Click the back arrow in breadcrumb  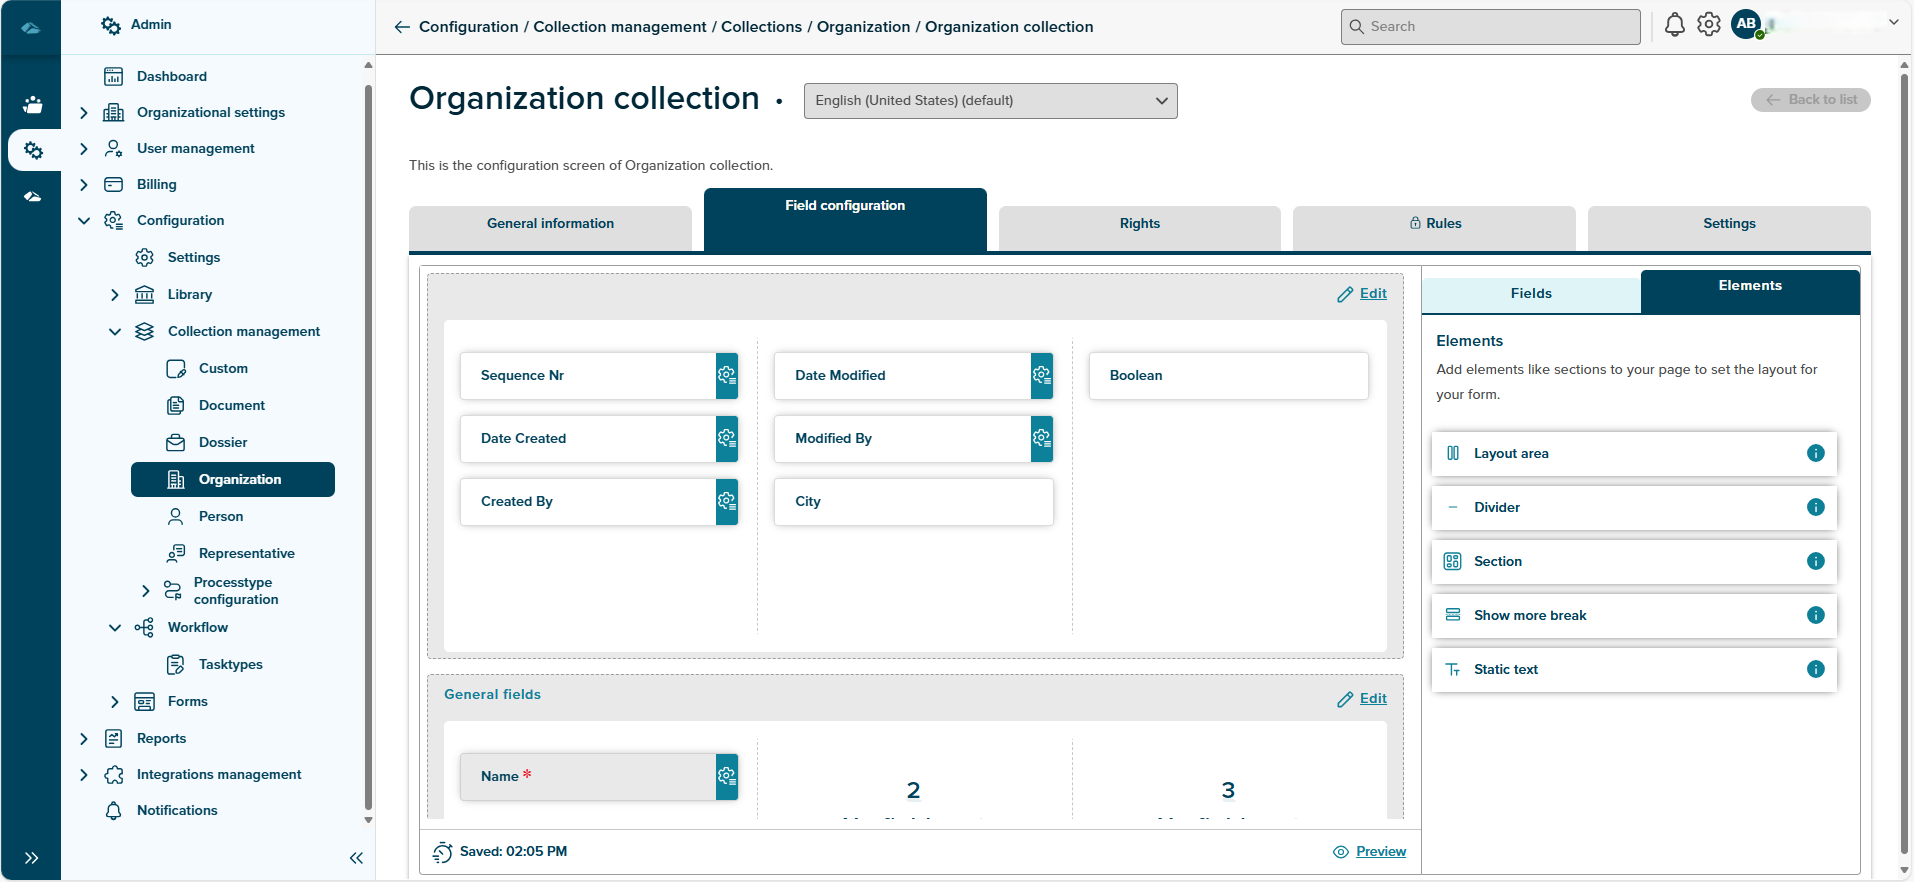[x=402, y=27]
